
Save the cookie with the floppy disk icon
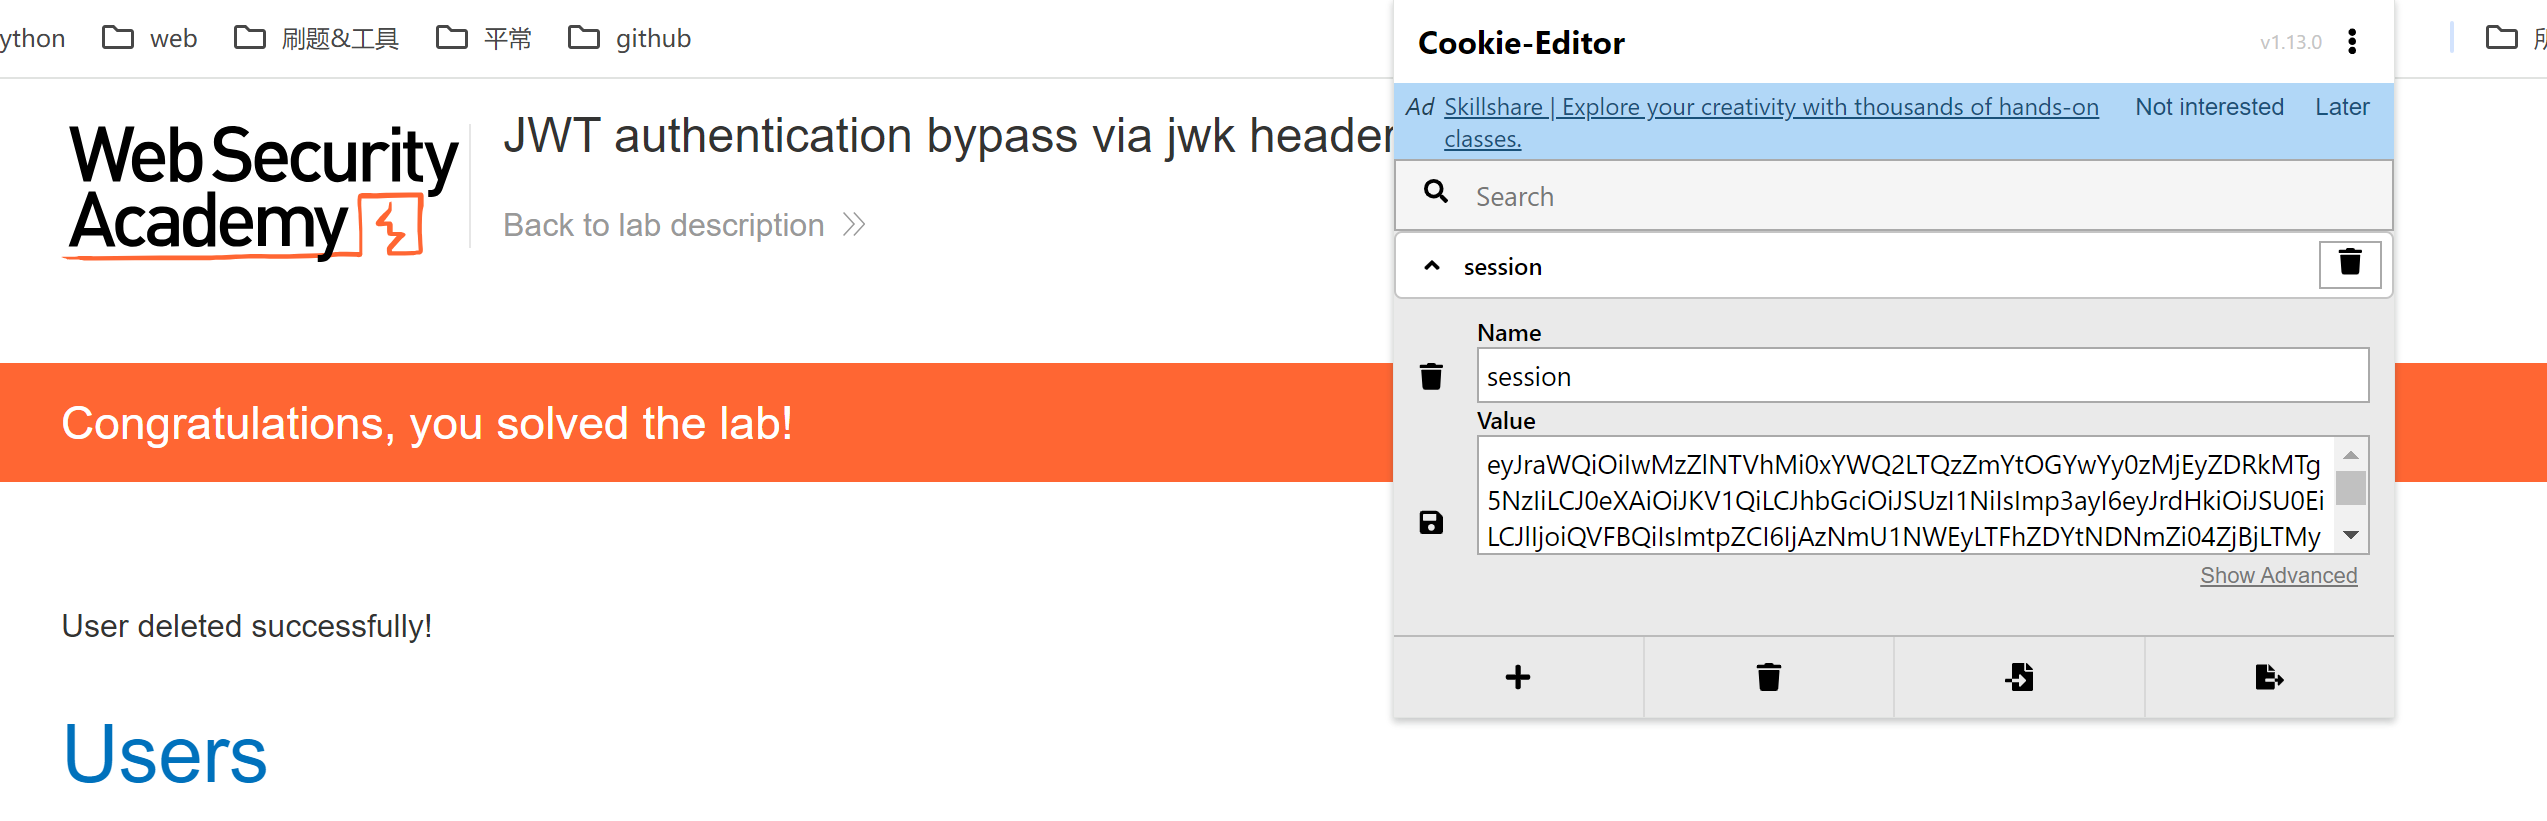pos(1431,522)
